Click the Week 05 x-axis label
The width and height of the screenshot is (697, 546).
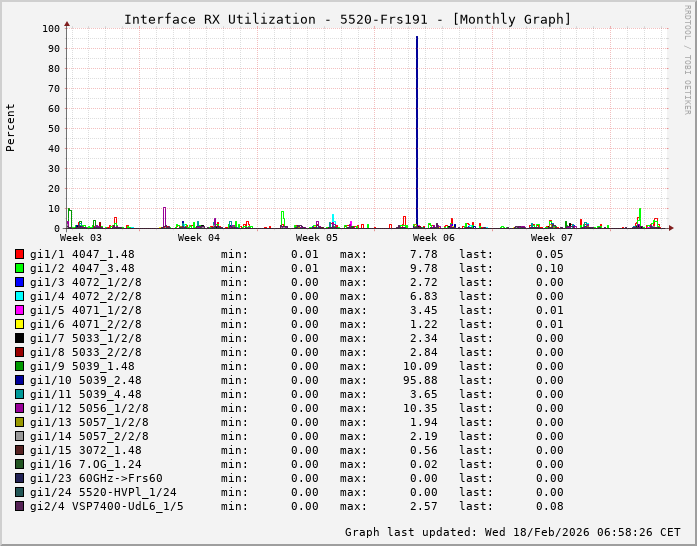pos(317,238)
